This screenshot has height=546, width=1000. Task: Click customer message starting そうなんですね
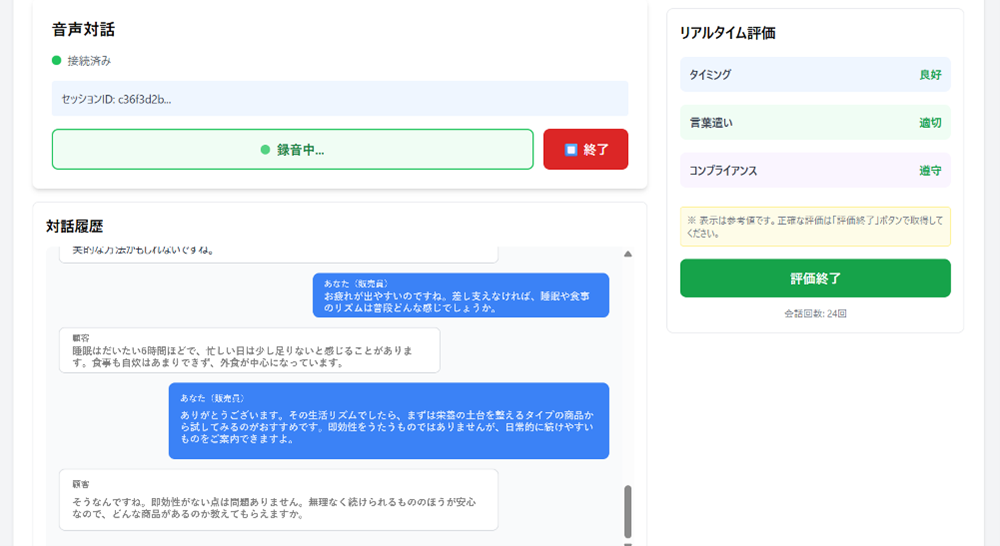click(x=279, y=500)
